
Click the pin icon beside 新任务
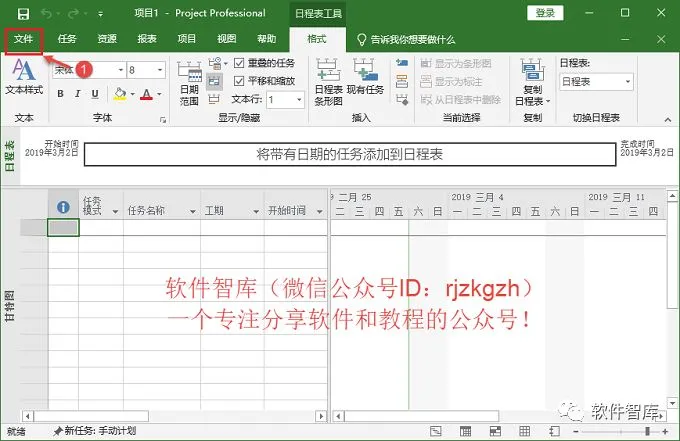click(57, 431)
